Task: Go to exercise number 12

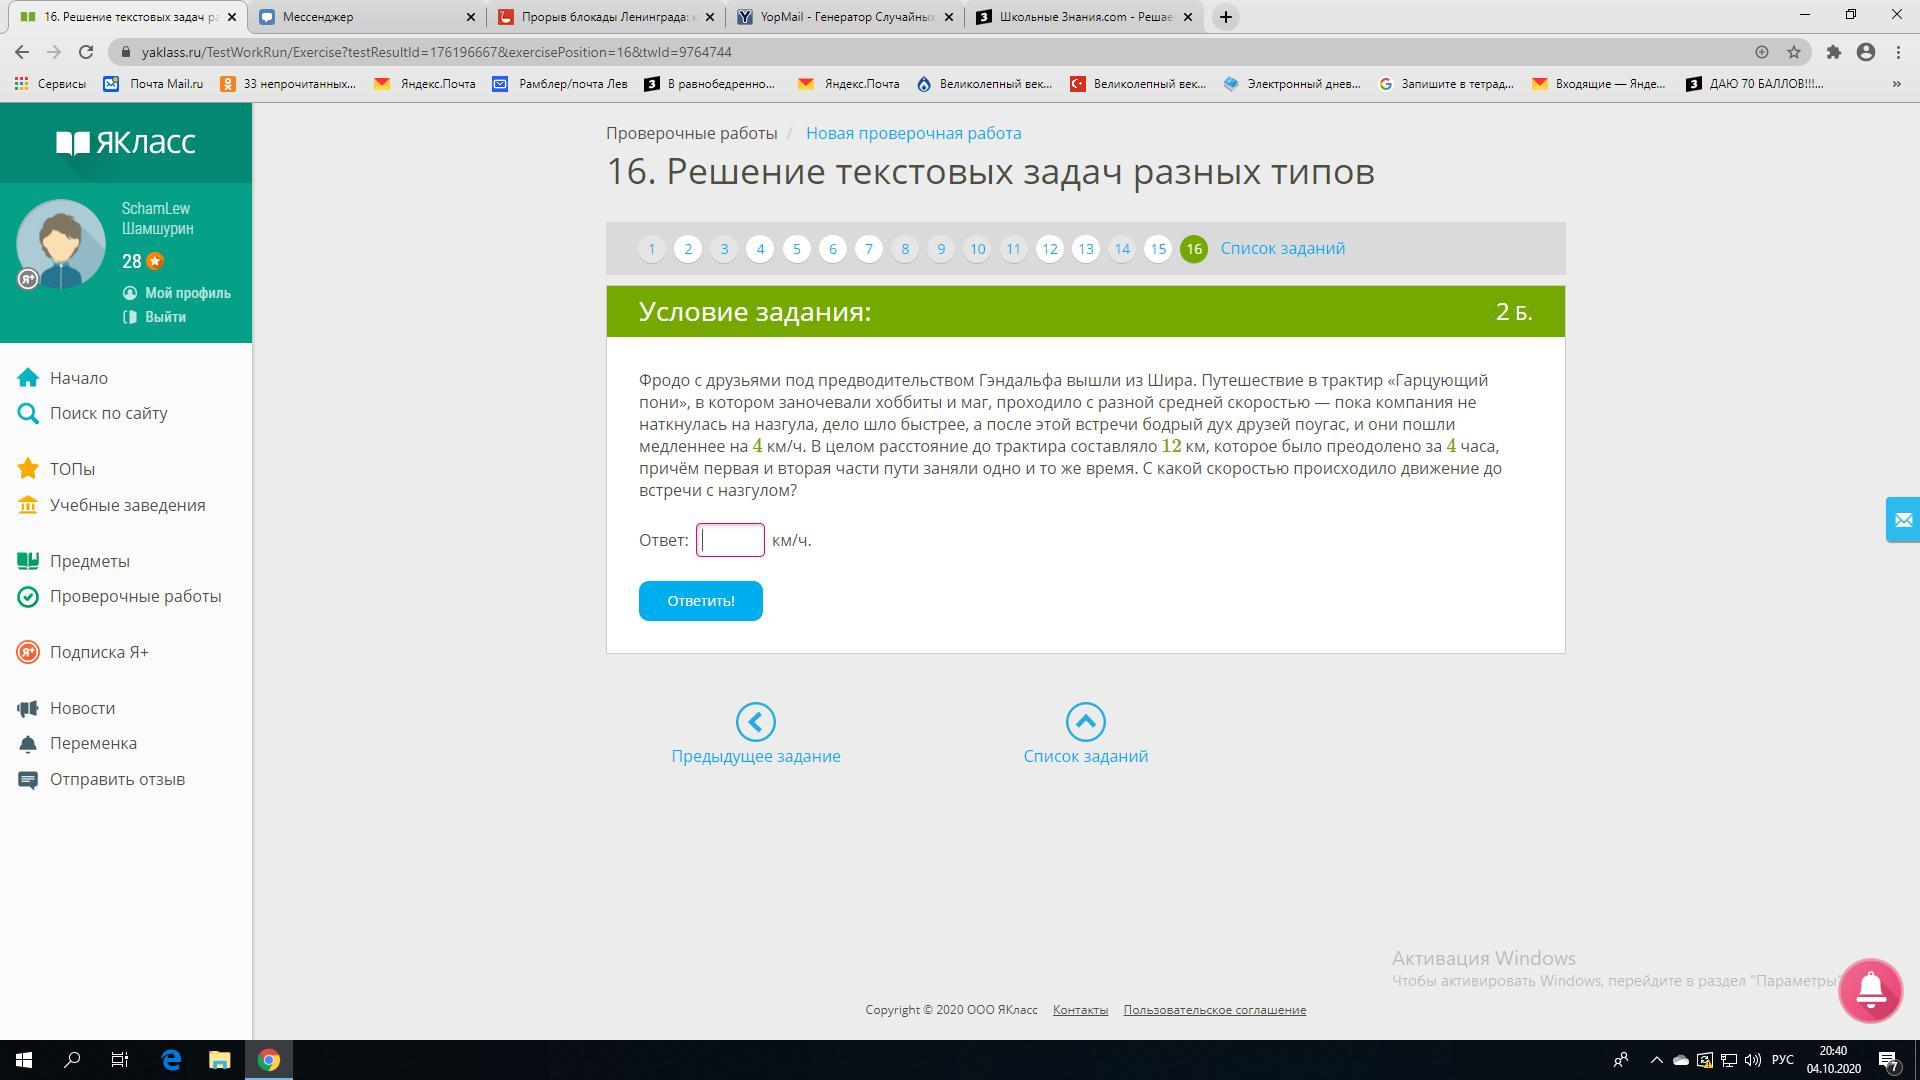Action: pyautogui.click(x=1049, y=249)
